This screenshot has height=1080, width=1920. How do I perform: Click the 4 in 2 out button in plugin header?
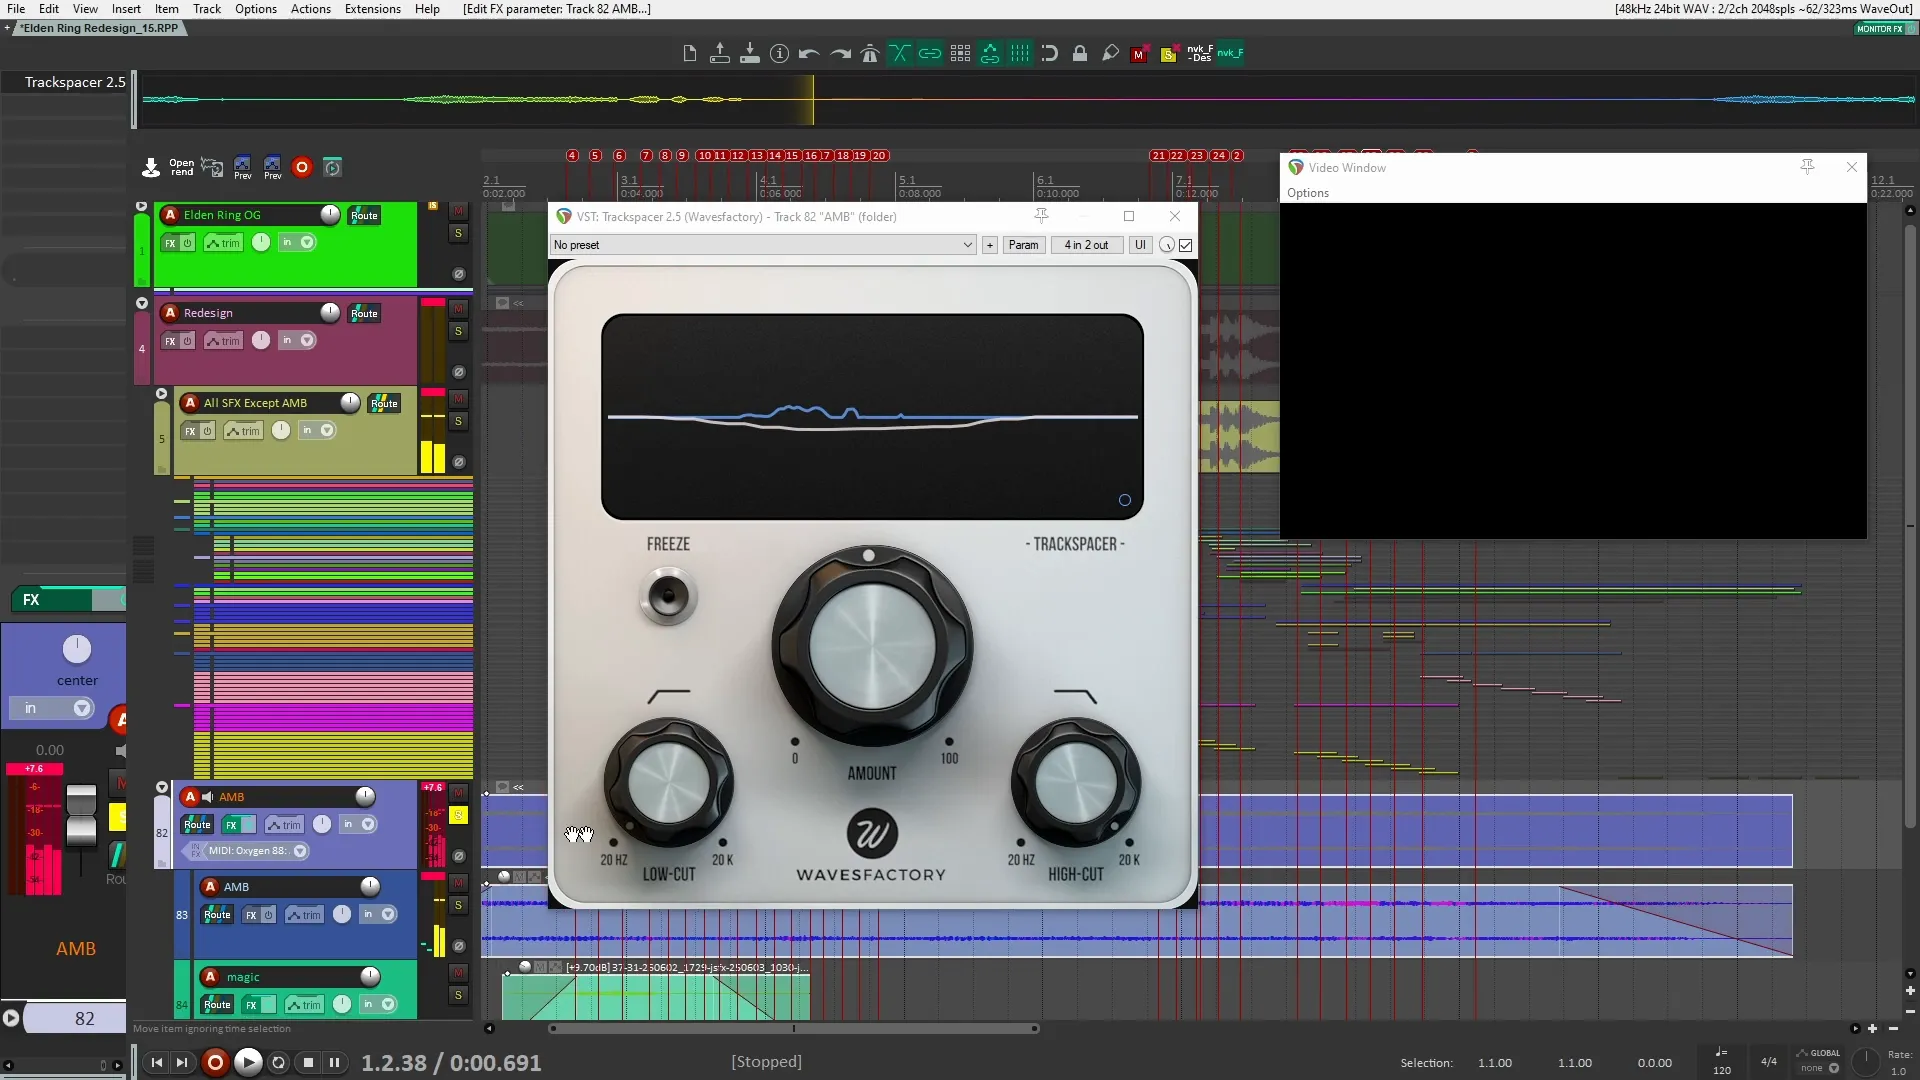pyautogui.click(x=1086, y=245)
